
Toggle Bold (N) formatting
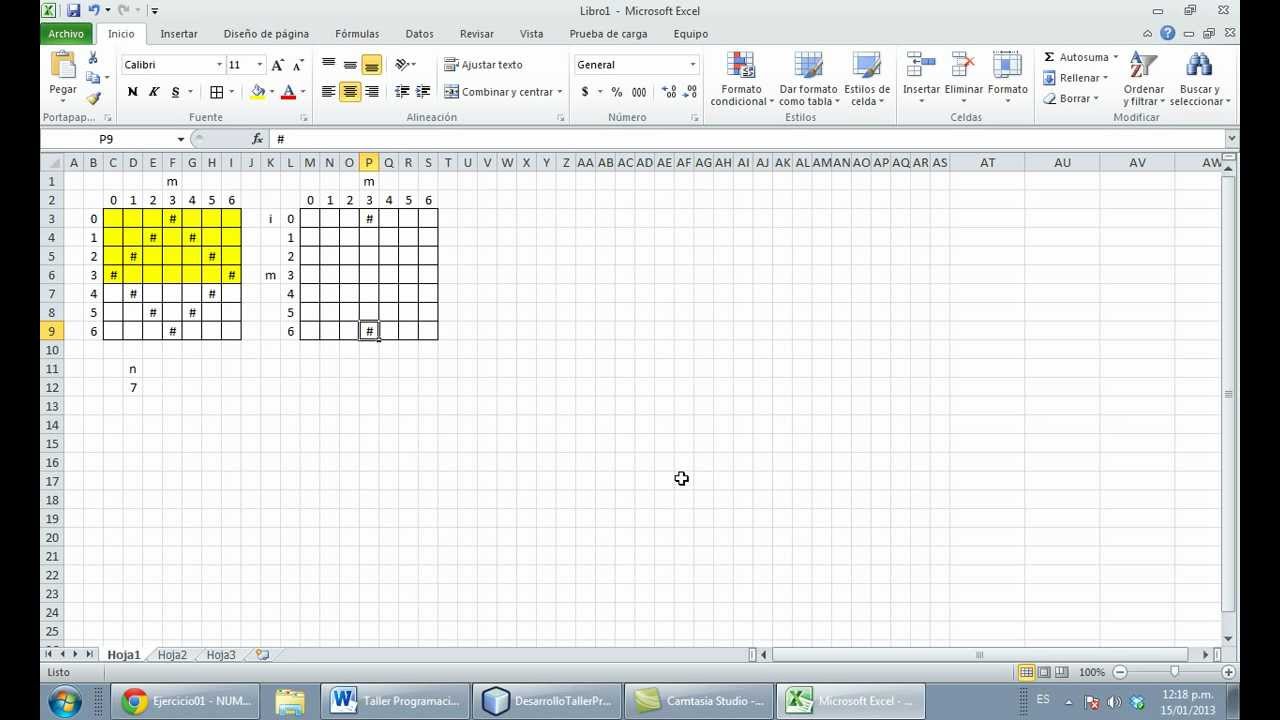pos(132,92)
